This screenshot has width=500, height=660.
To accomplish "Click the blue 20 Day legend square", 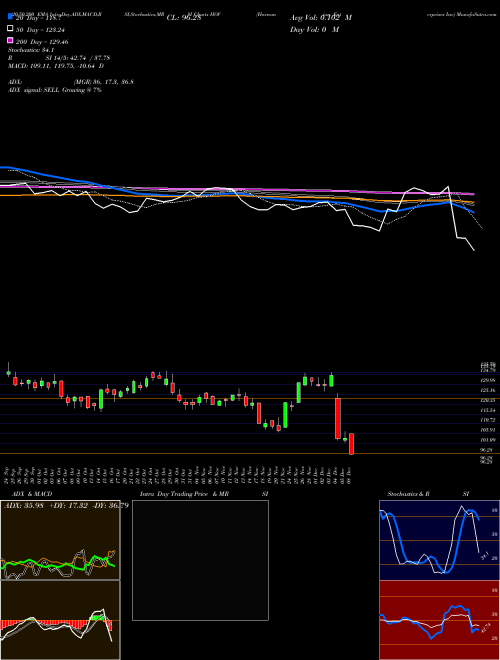I will click(x=10, y=17).
